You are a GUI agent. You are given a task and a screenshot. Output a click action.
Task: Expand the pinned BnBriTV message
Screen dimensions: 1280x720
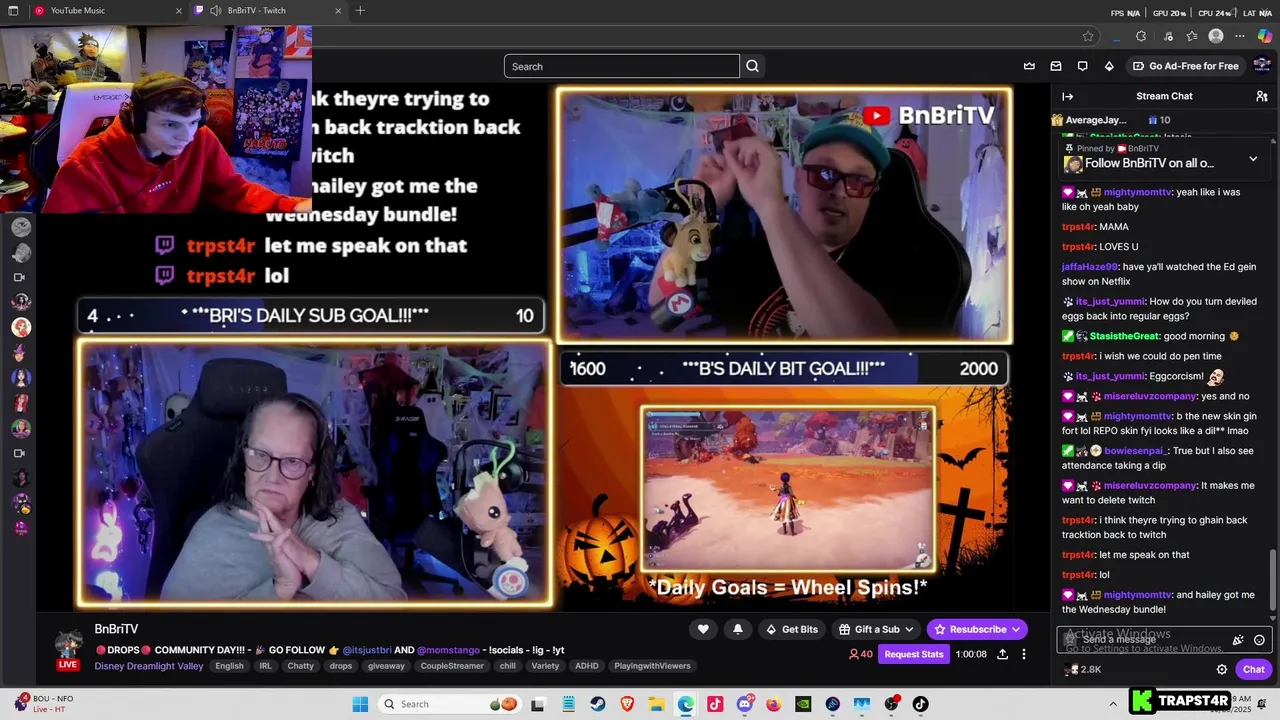click(1253, 159)
